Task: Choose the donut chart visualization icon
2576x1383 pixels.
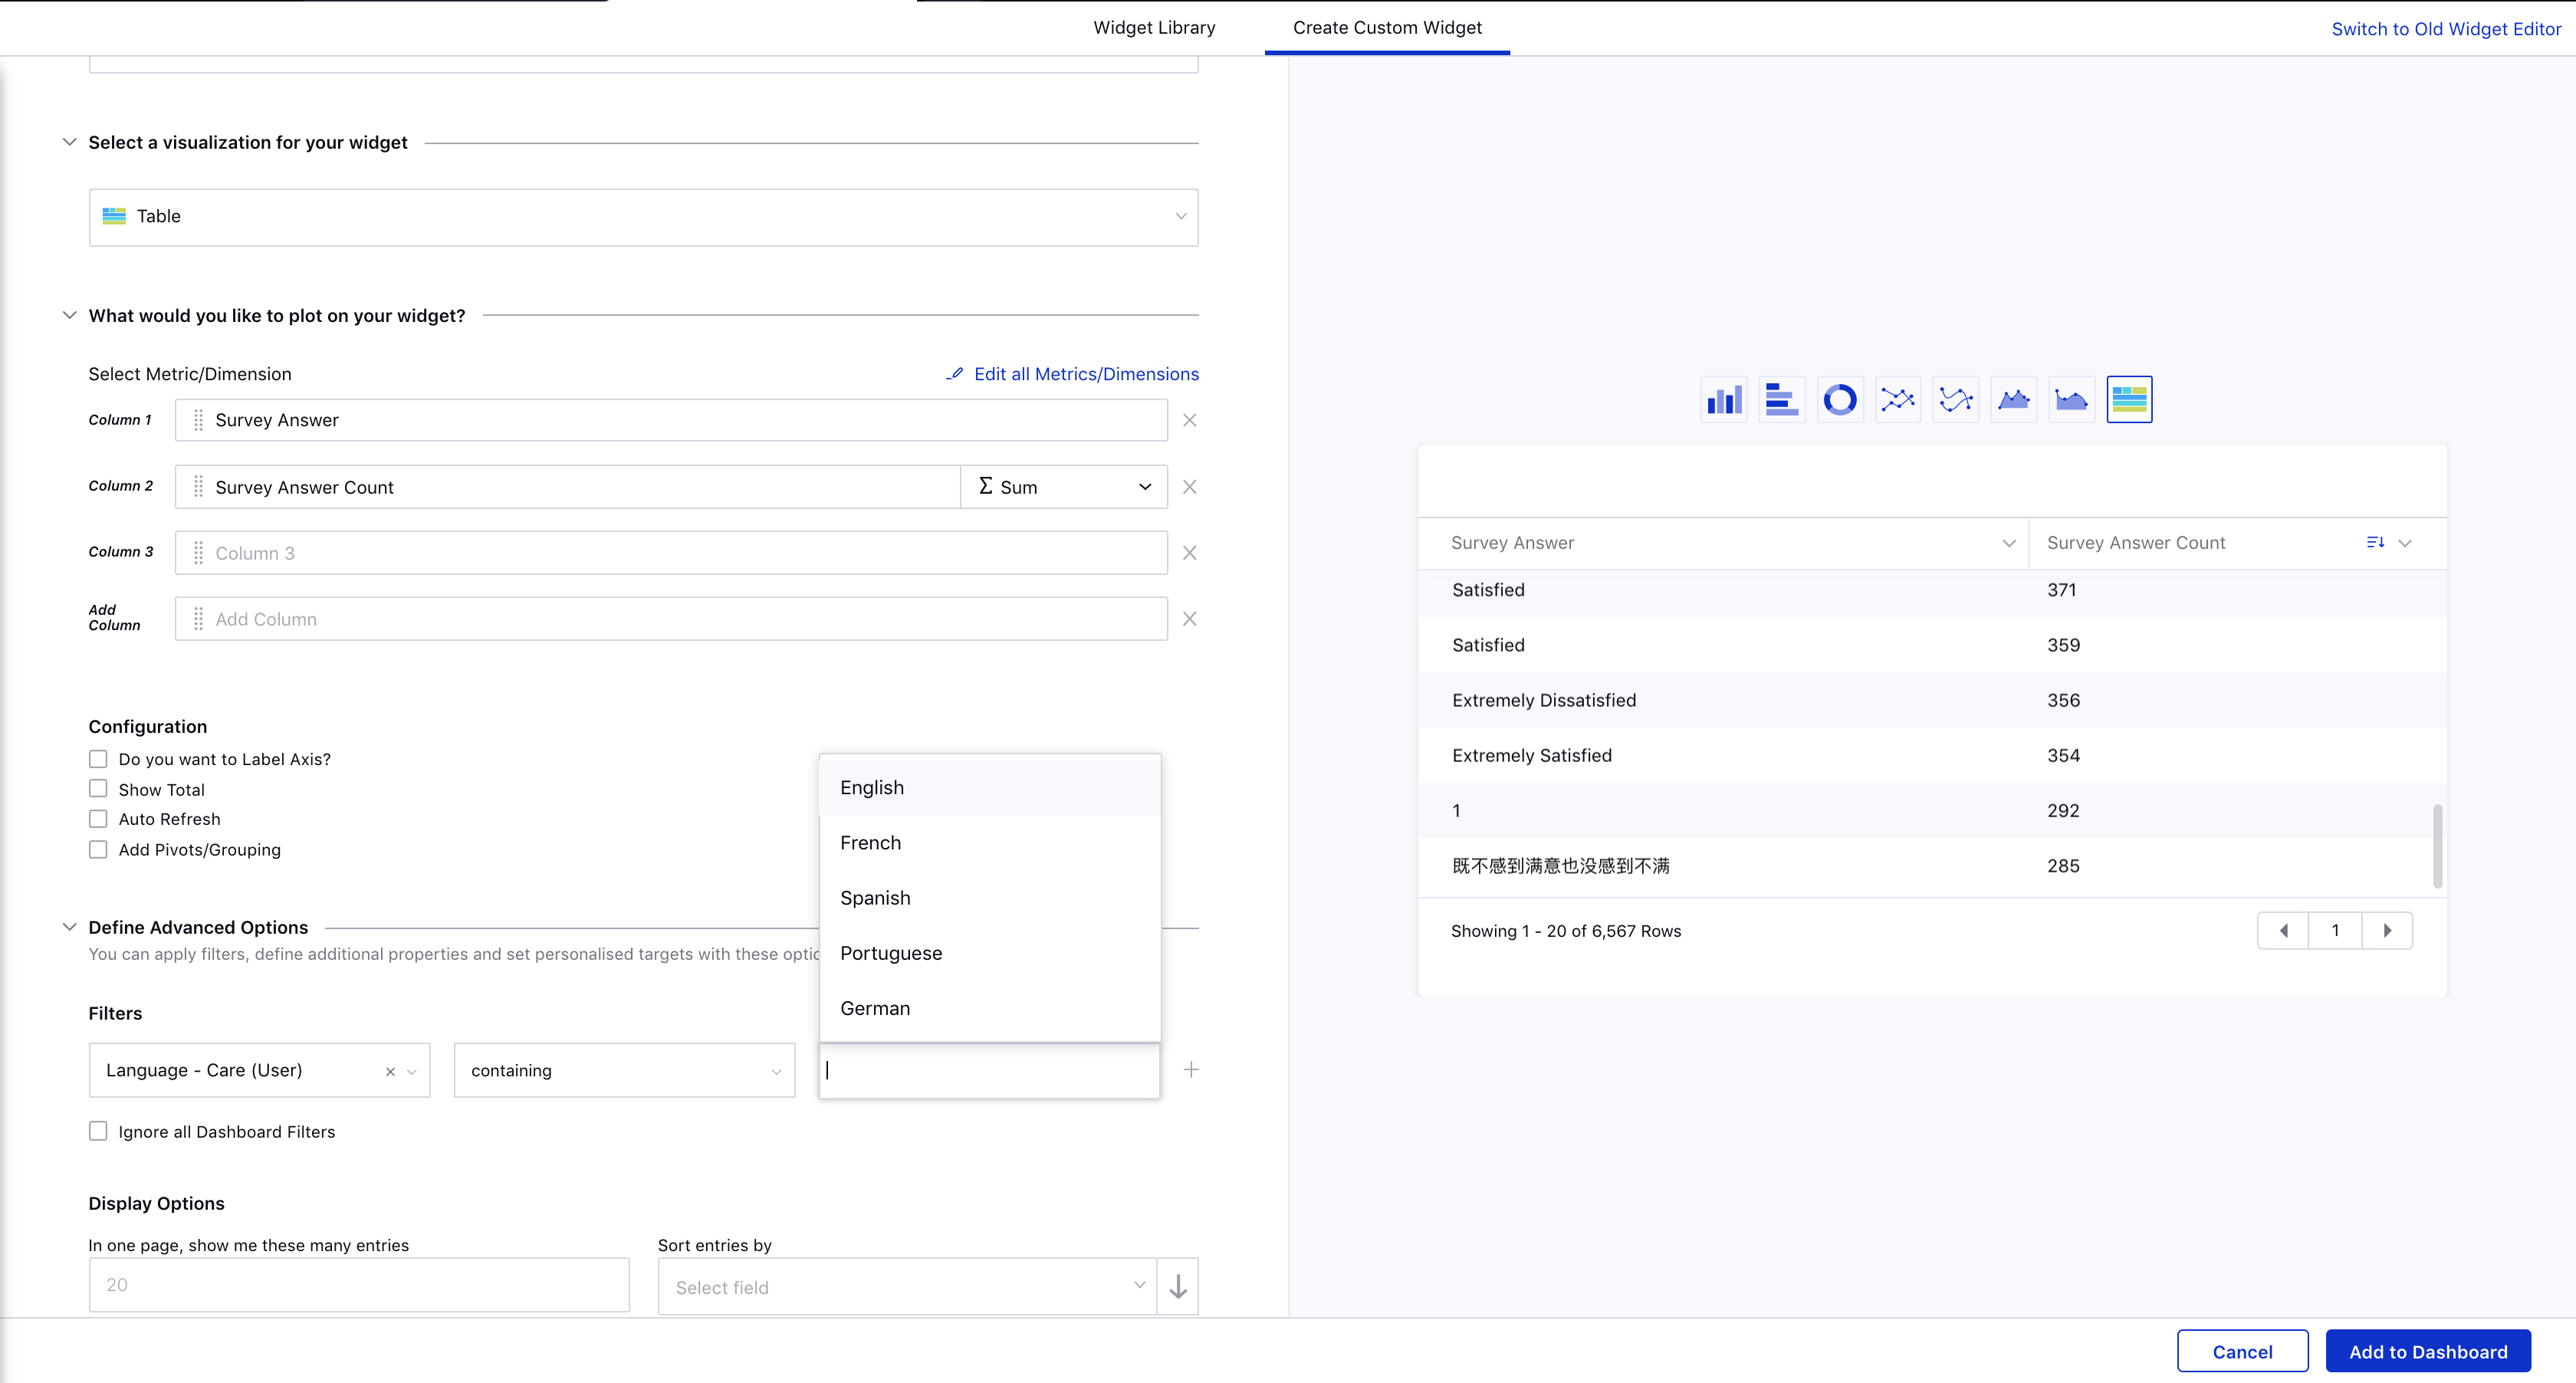Action: coord(1840,400)
